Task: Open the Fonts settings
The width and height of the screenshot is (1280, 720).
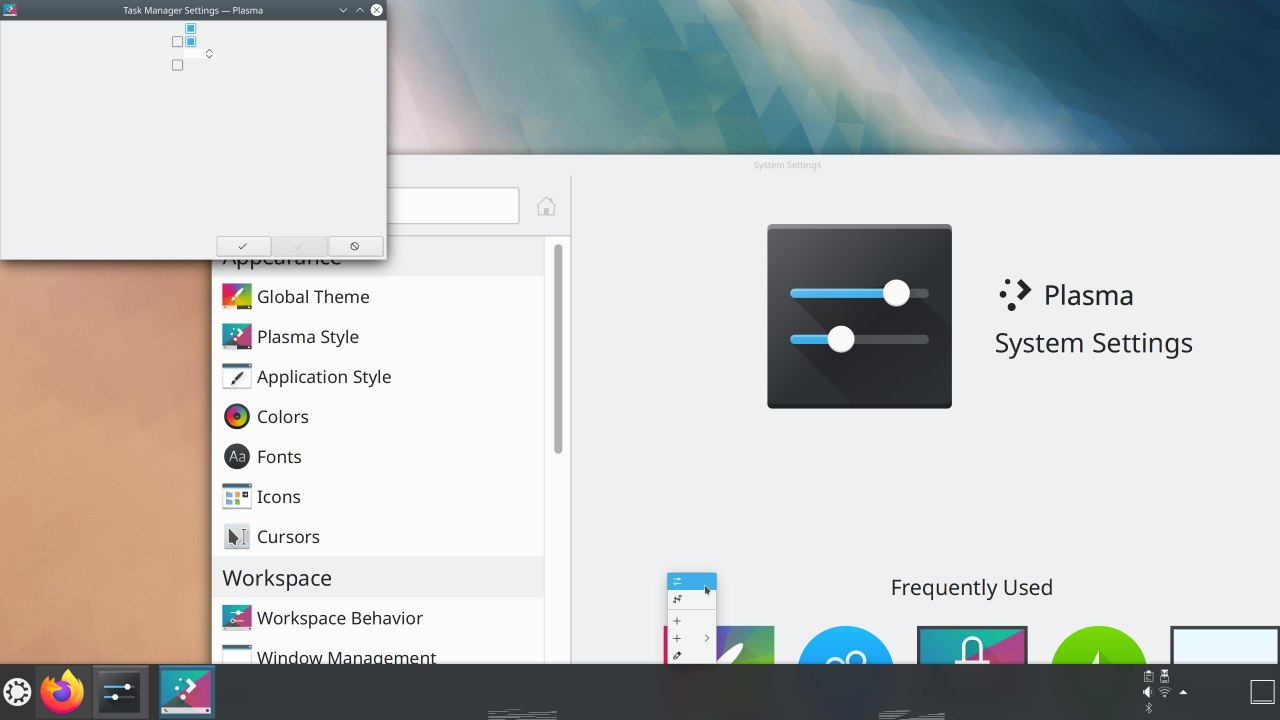Action: 378,457
